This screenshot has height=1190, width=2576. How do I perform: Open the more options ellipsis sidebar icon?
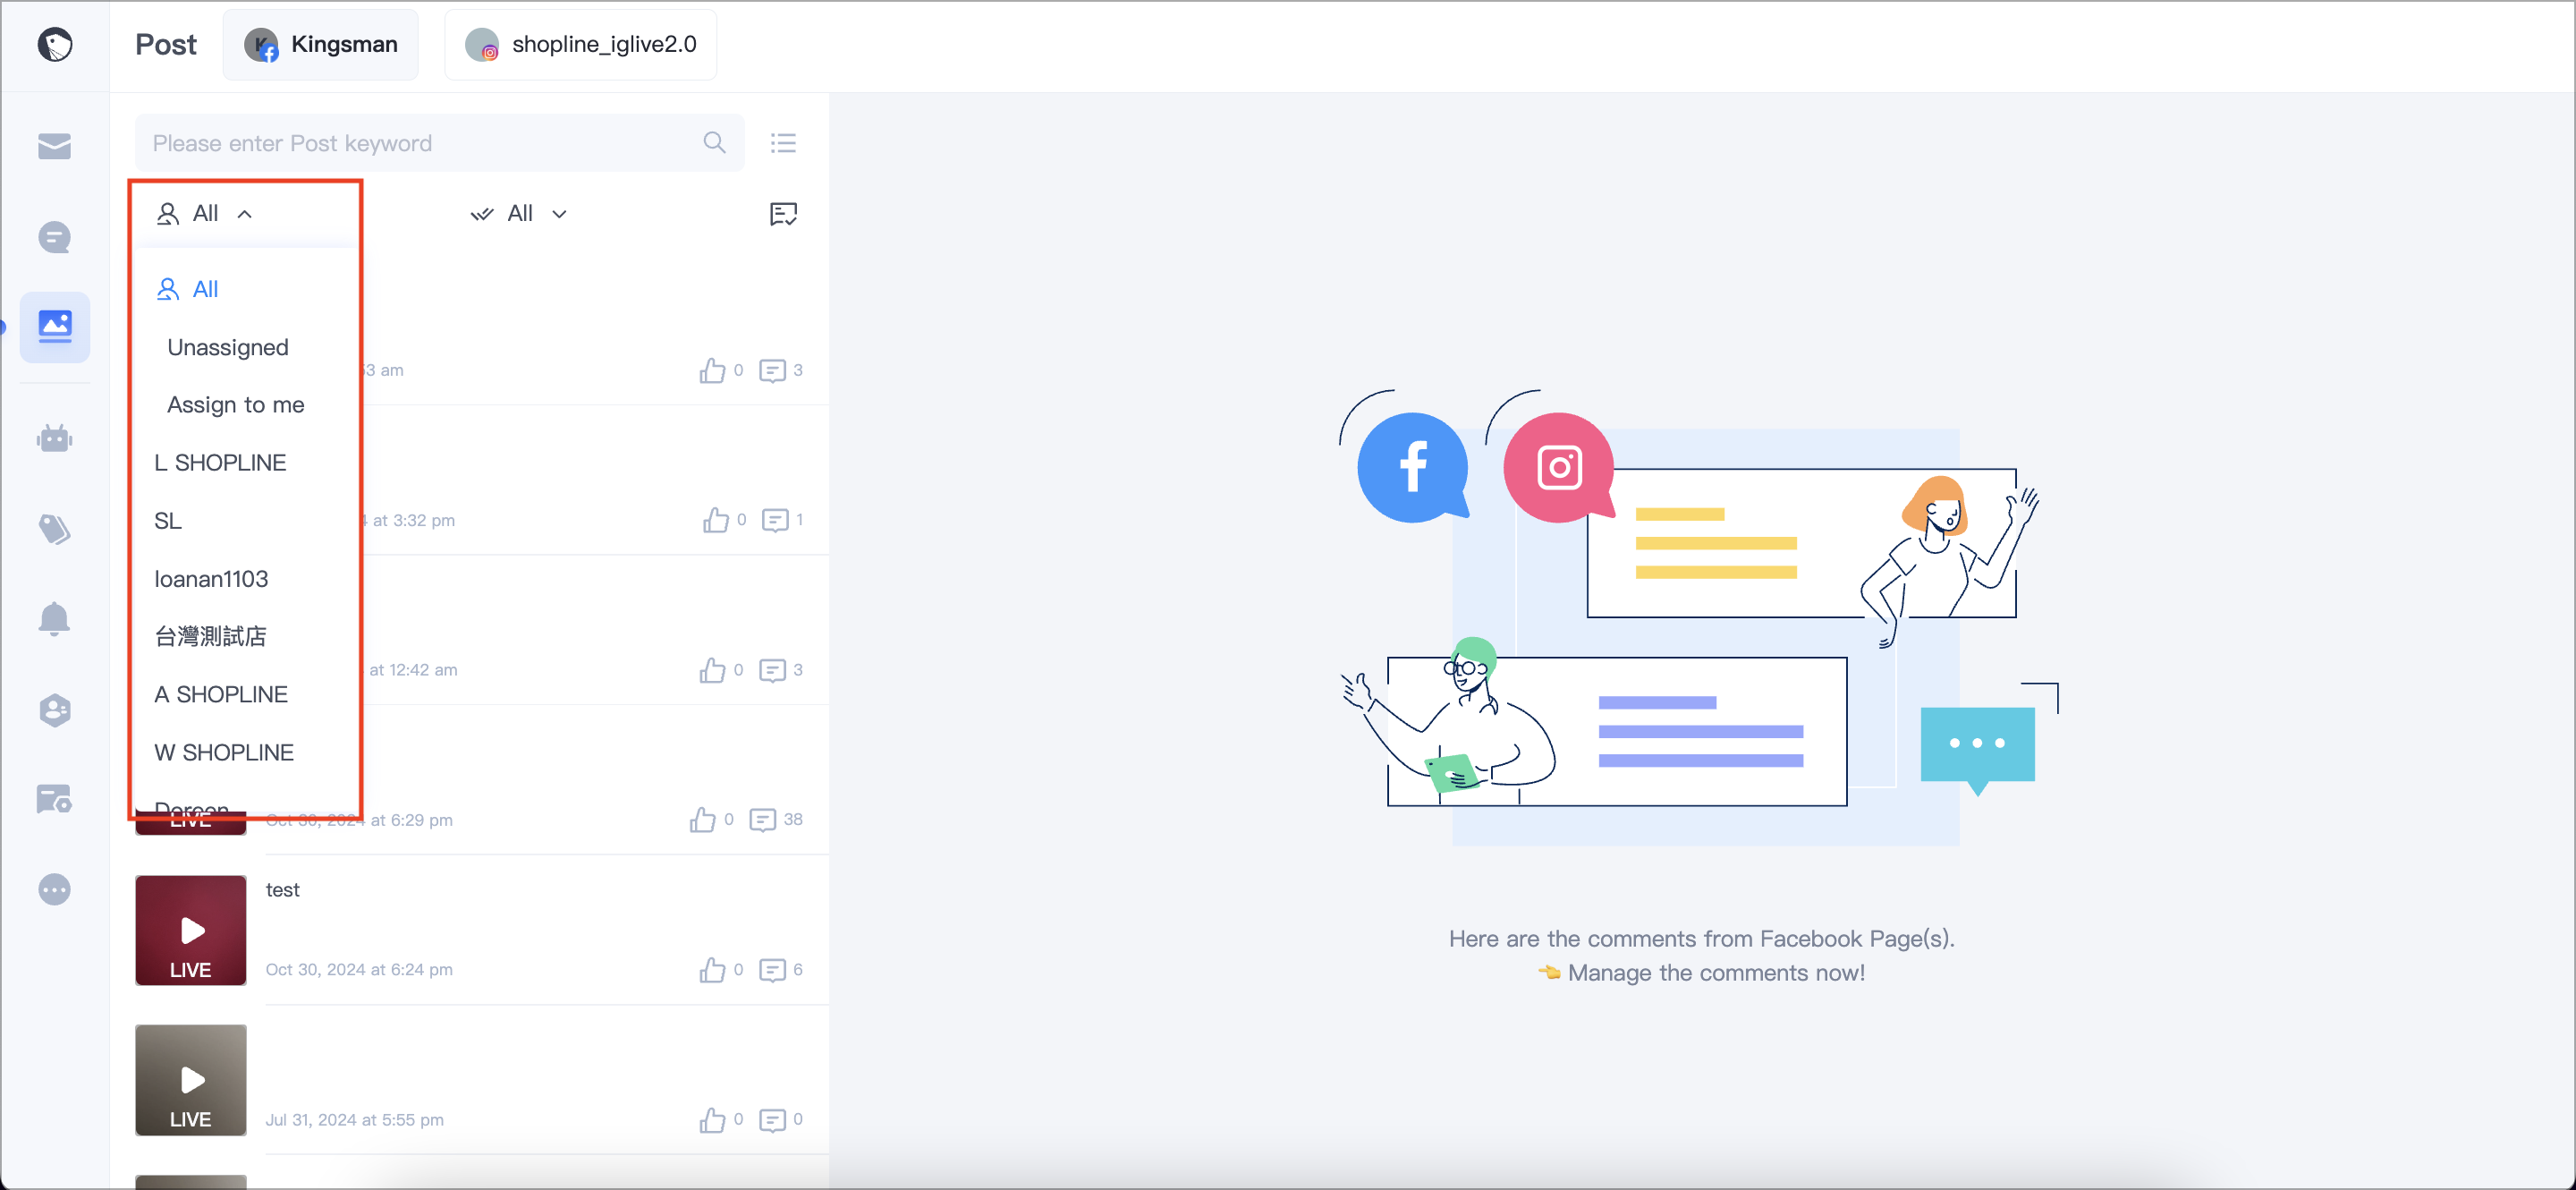coord(54,889)
